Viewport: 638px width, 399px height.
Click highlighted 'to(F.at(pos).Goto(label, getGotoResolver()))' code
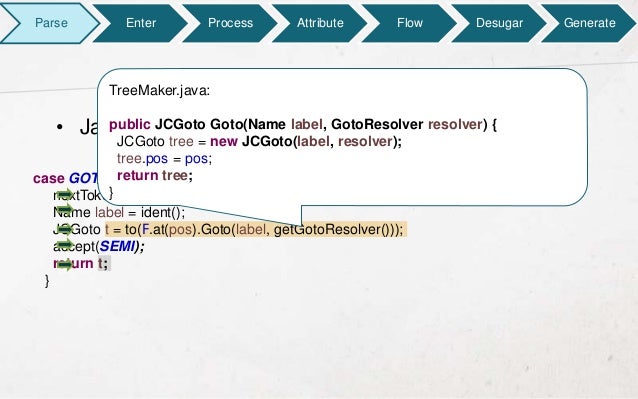264,230
